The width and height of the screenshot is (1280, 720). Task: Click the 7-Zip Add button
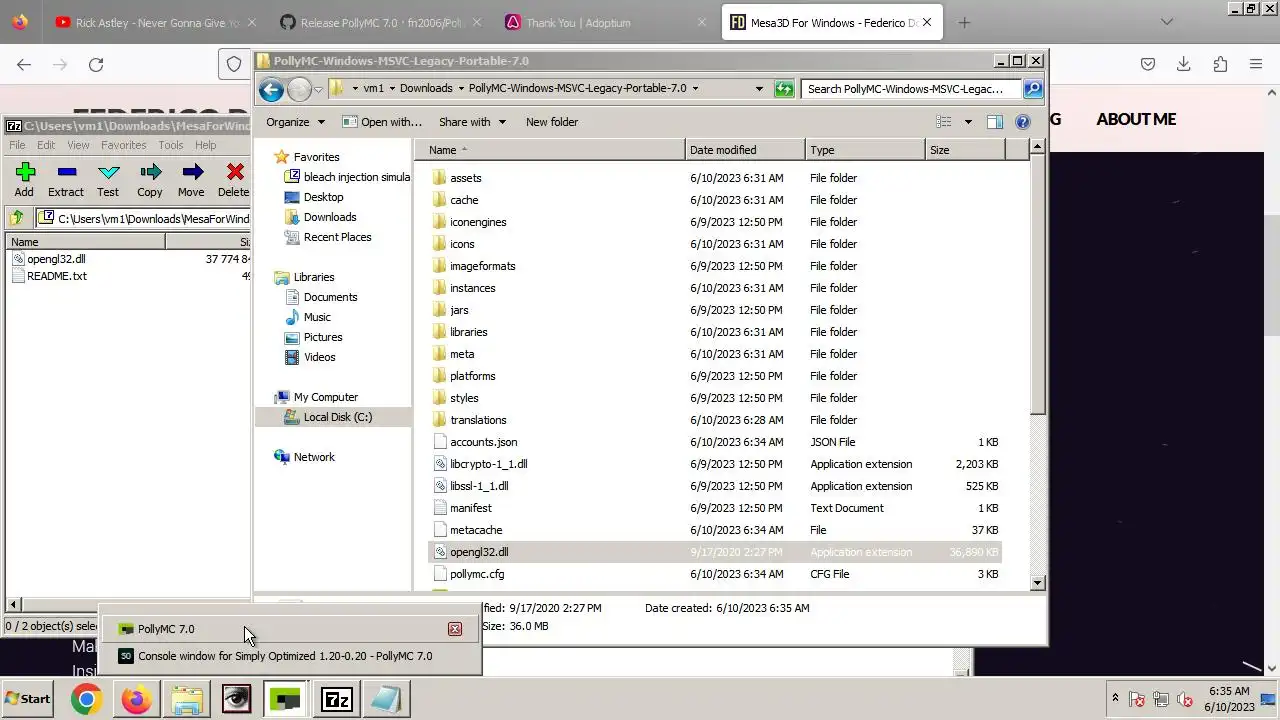pos(24,180)
